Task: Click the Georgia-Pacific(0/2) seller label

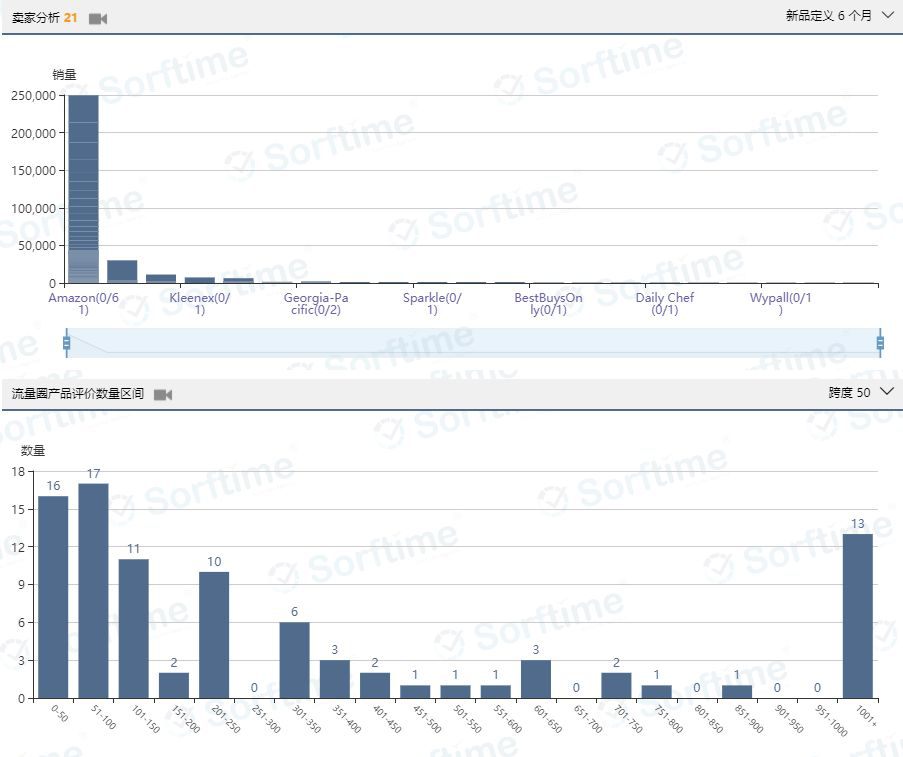Action: pos(316,304)
